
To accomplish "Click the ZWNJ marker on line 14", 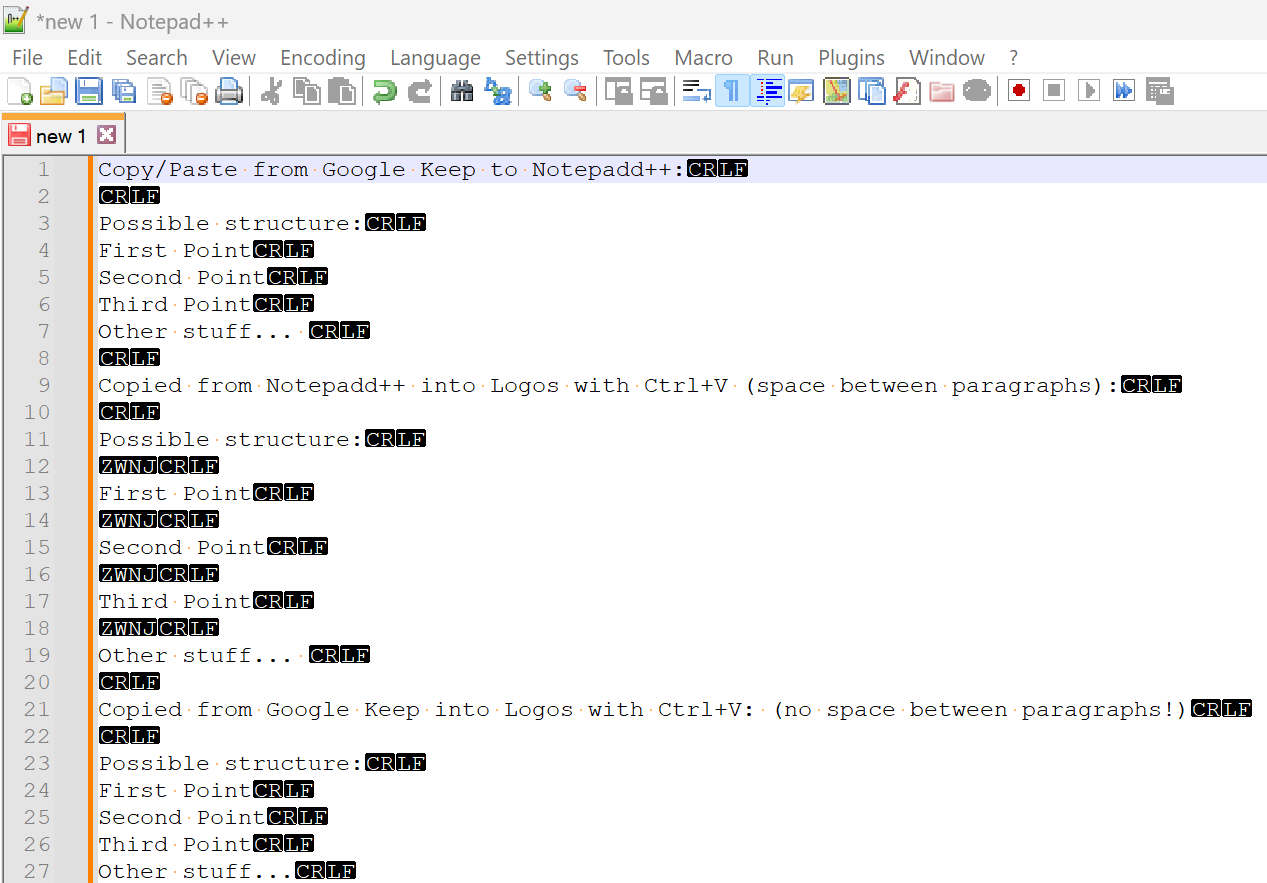I will pos(128,520).
